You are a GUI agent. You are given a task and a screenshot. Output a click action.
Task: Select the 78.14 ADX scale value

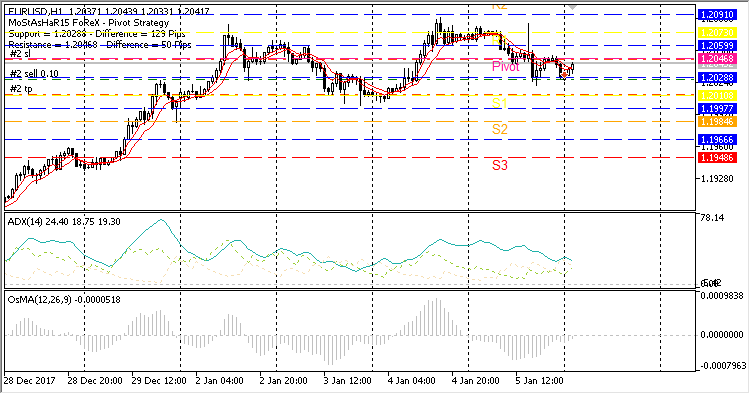click(712, 218)
